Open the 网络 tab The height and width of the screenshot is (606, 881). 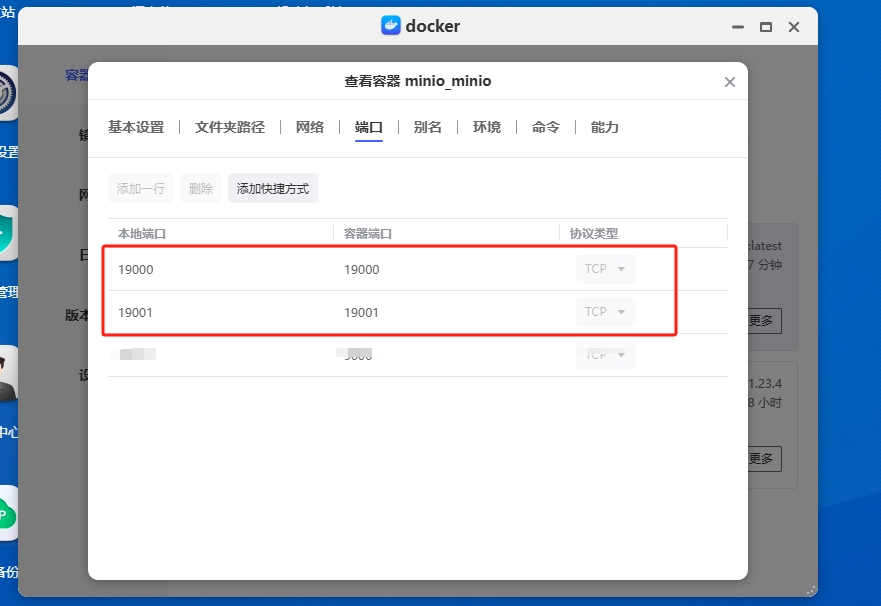pos(310,127)
